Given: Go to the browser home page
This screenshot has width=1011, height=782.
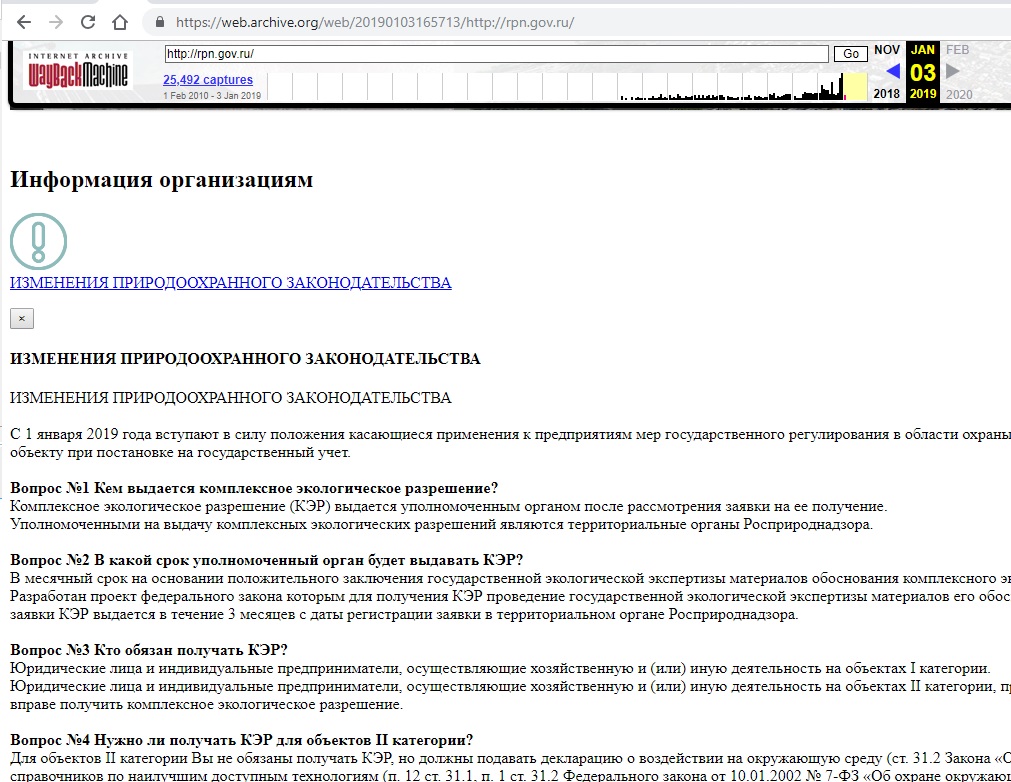Looking at the screenshot, I should [120, 21].
